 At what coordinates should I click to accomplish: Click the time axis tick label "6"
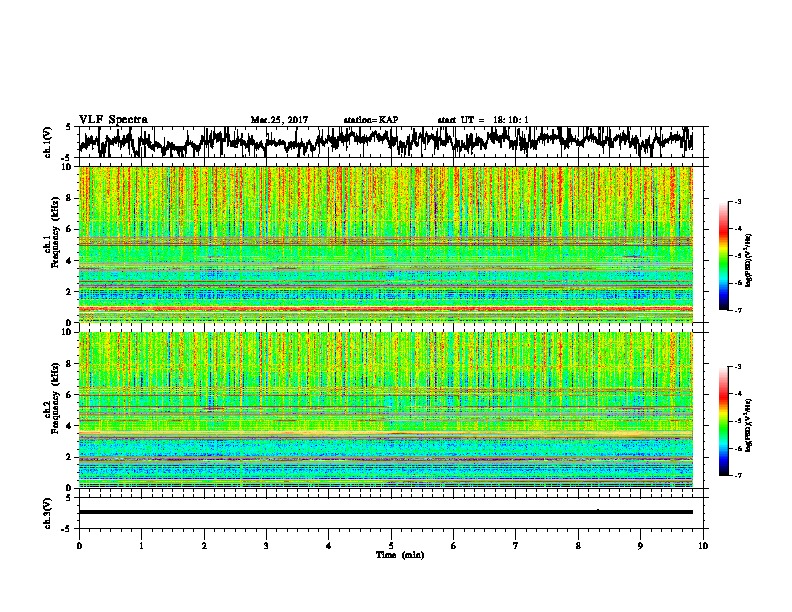[454, 546]
